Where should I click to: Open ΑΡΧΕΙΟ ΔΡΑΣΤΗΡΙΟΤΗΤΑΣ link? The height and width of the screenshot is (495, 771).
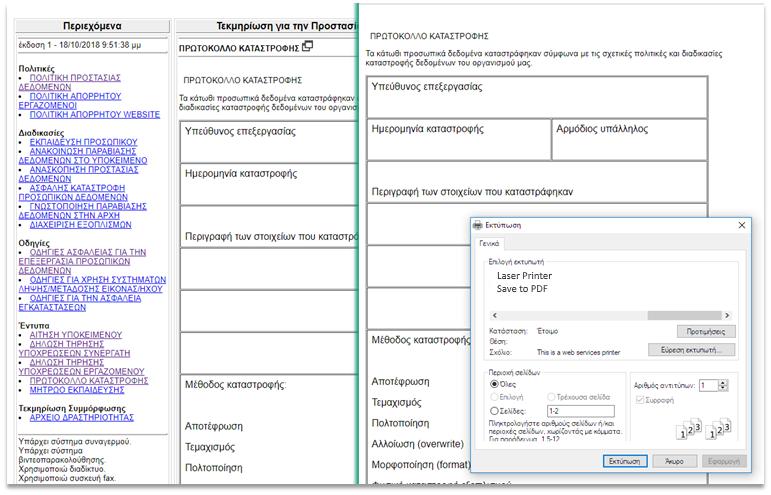[82, 417]
